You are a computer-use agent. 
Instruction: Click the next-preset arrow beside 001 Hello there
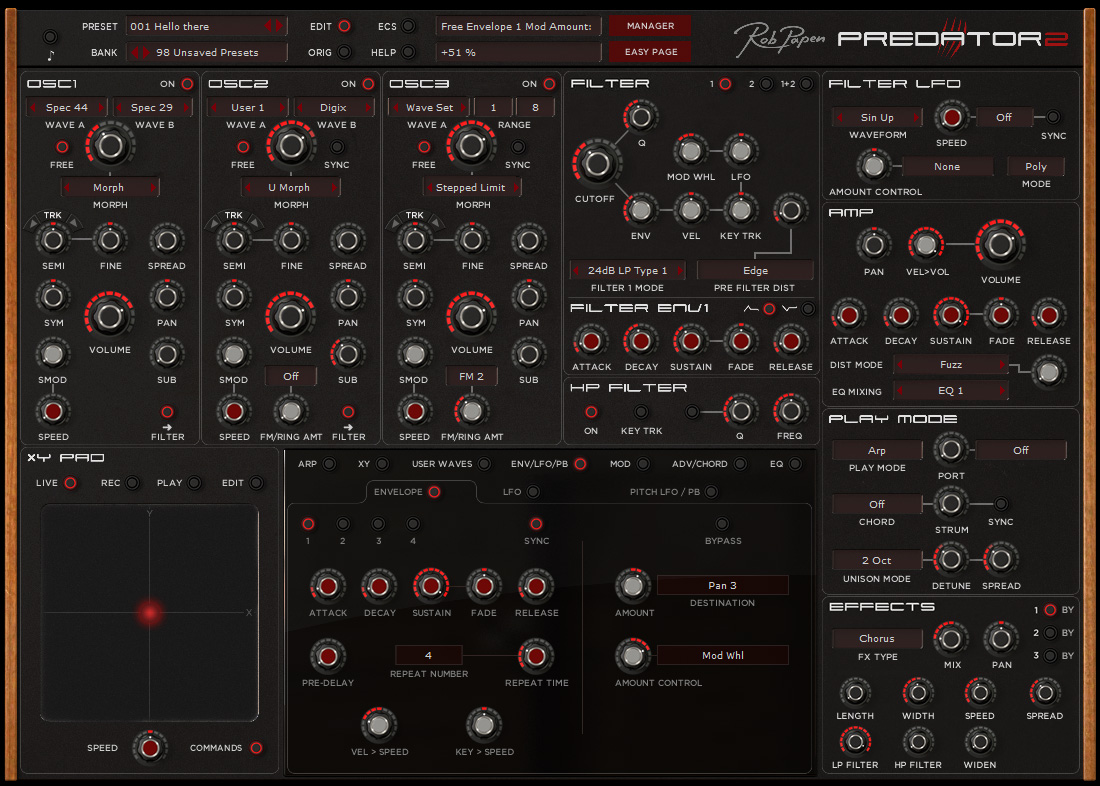[281, 26]
